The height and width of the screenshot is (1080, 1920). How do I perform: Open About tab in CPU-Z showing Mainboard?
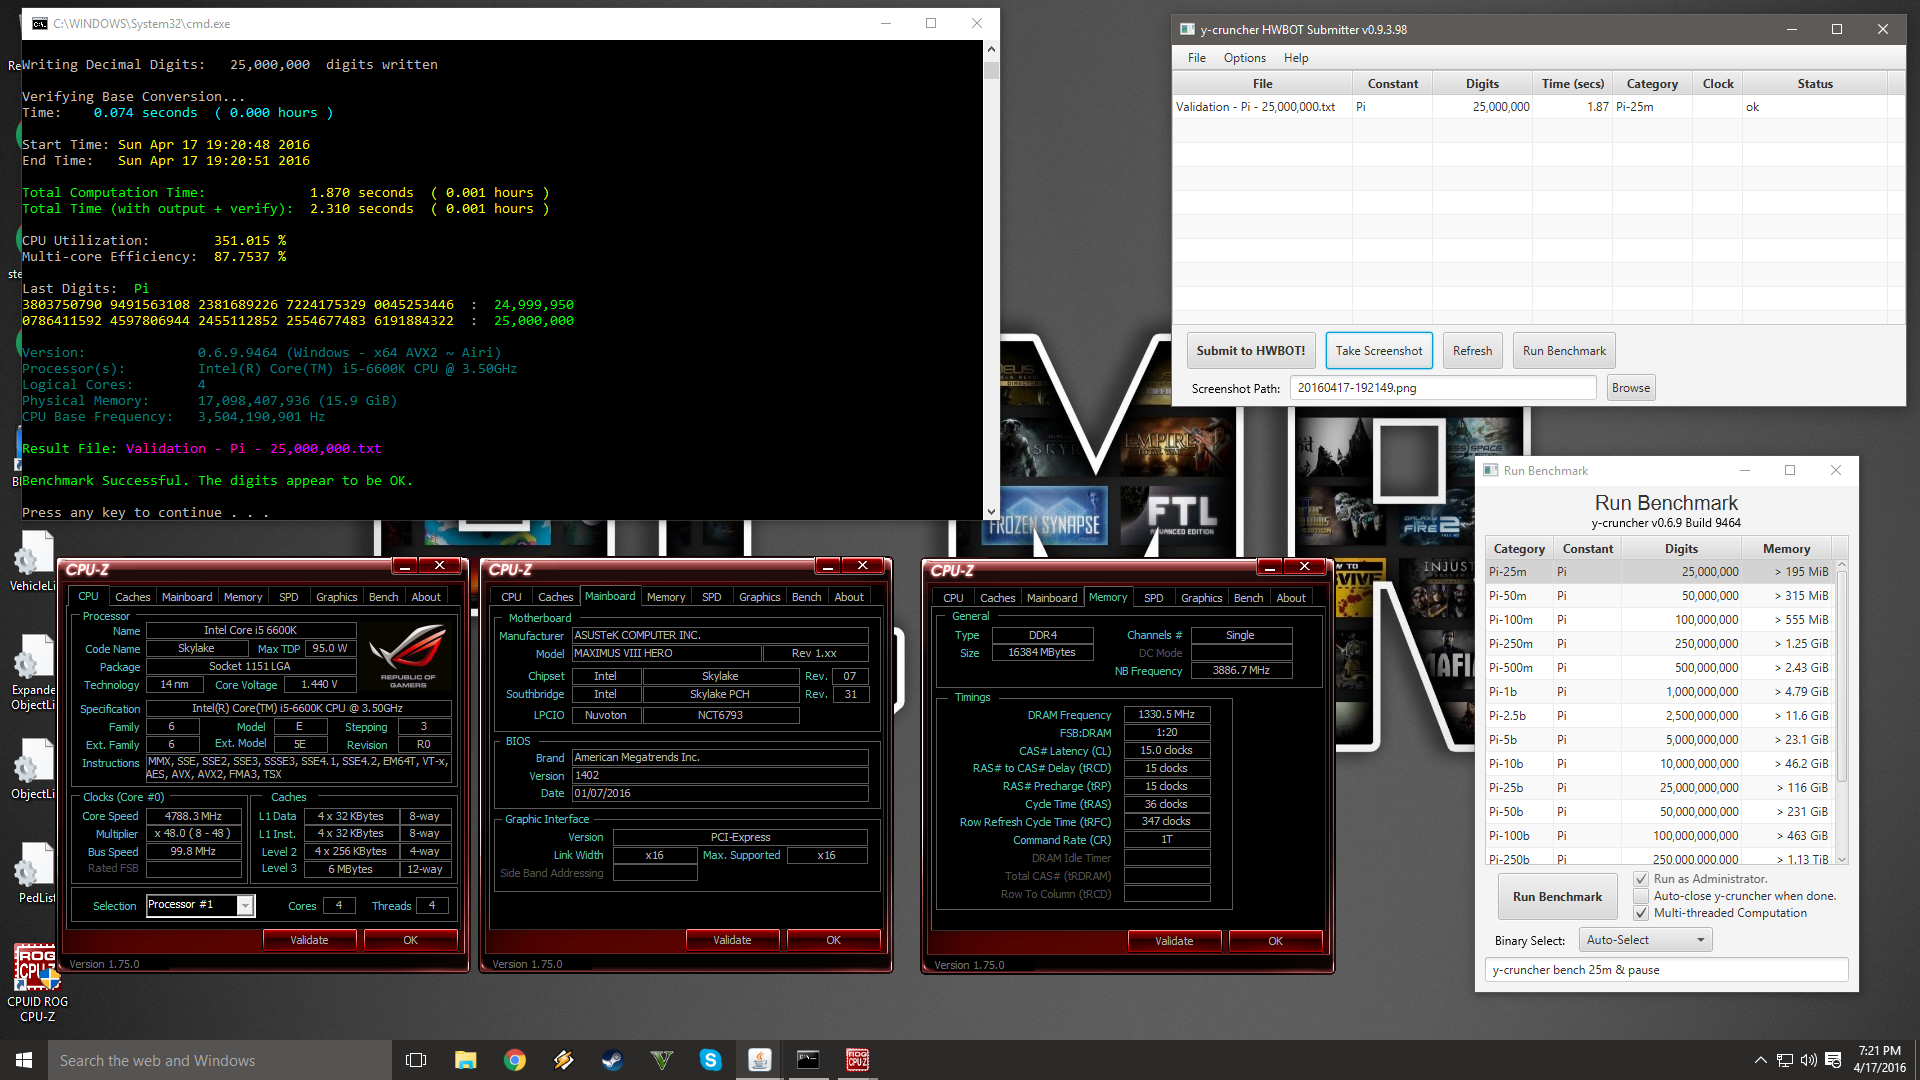point(848,597)
